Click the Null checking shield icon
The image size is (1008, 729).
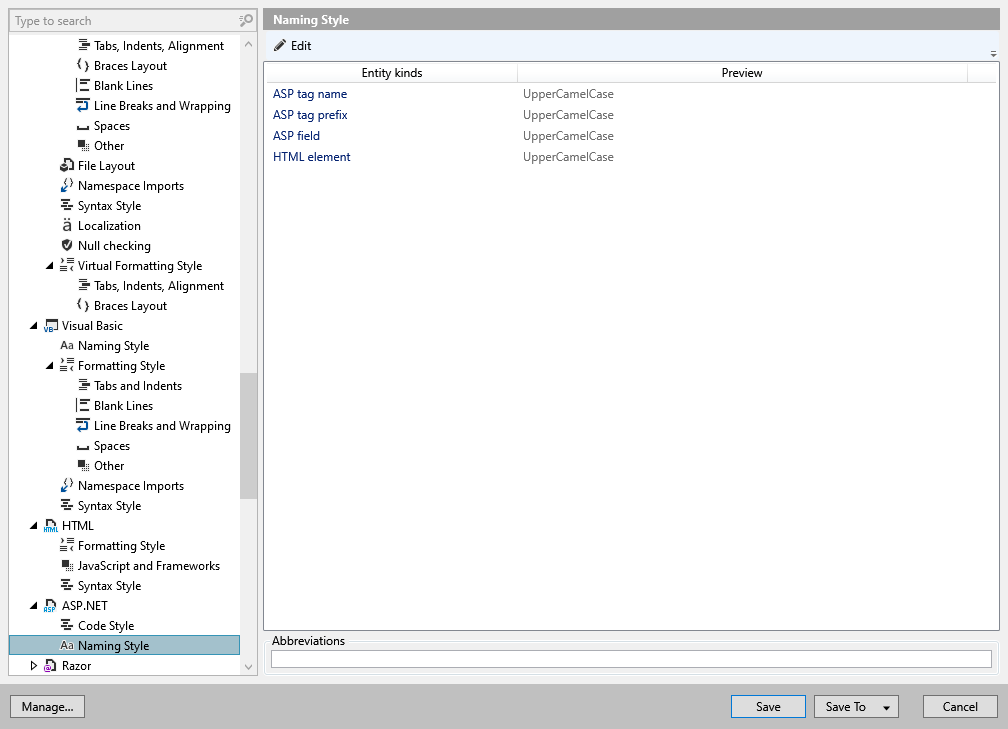67,246
